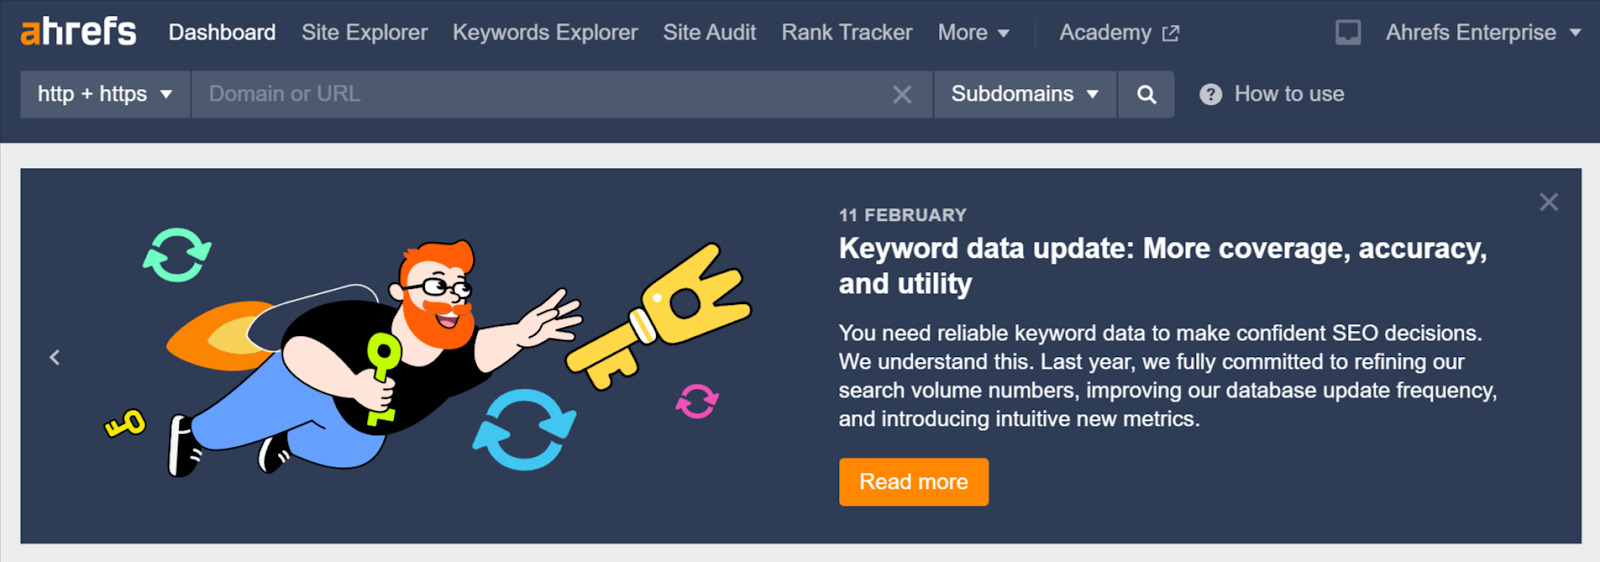Click the Ahrefs logo
The height and width of the screenshot is (562, 1600).
tap(78, 32)
